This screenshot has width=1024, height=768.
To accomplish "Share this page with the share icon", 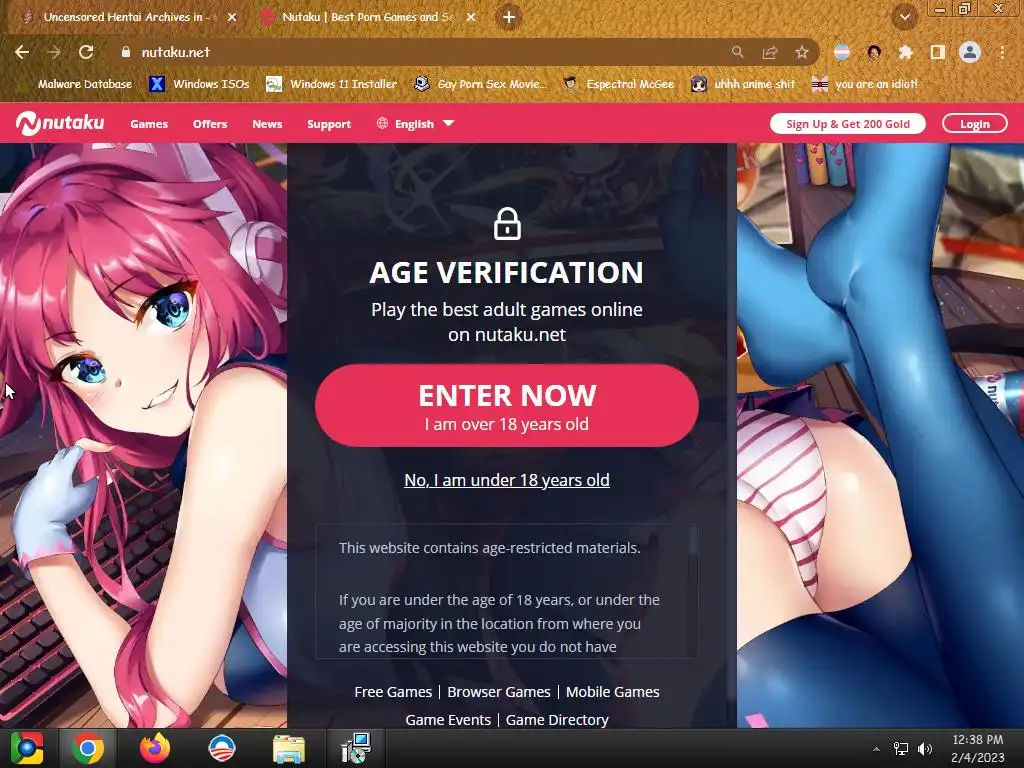I will tap(770, 52).
